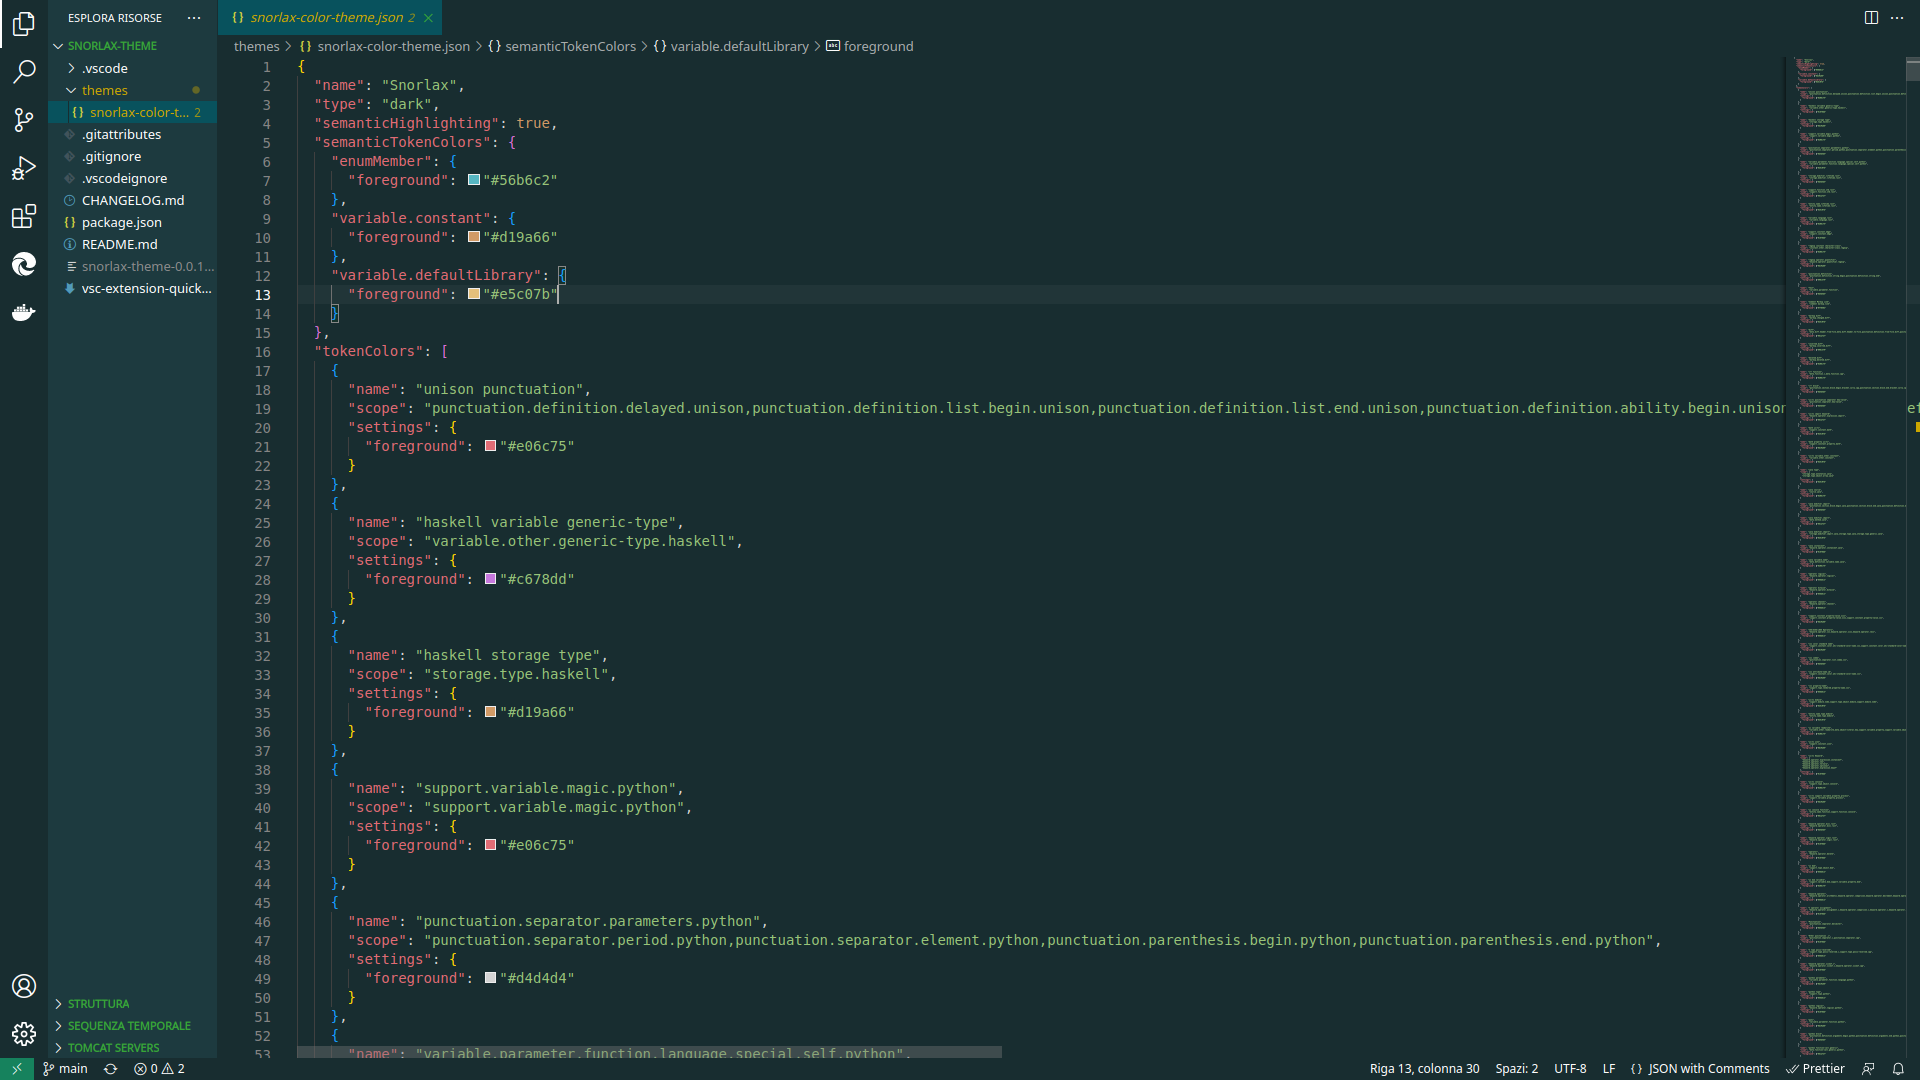
Task: Open the Extensions view
Action: point(24,216)
